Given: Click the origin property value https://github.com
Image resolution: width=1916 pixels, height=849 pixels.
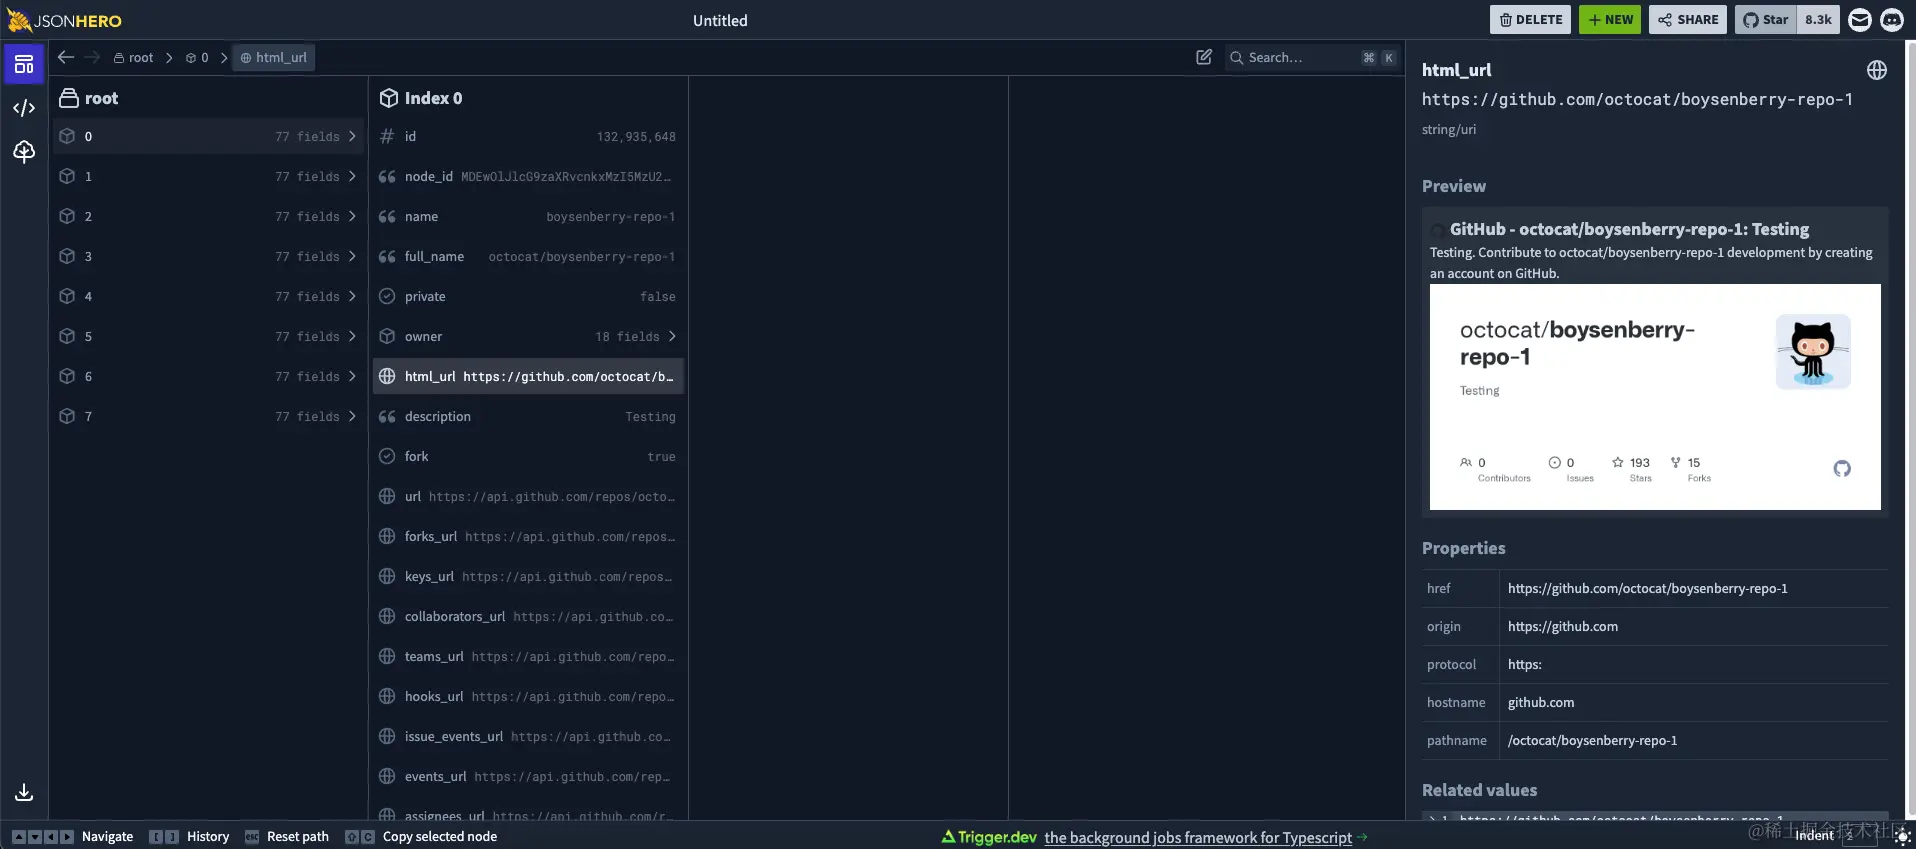Looking at the screenshot, I should click(1562, 626).
